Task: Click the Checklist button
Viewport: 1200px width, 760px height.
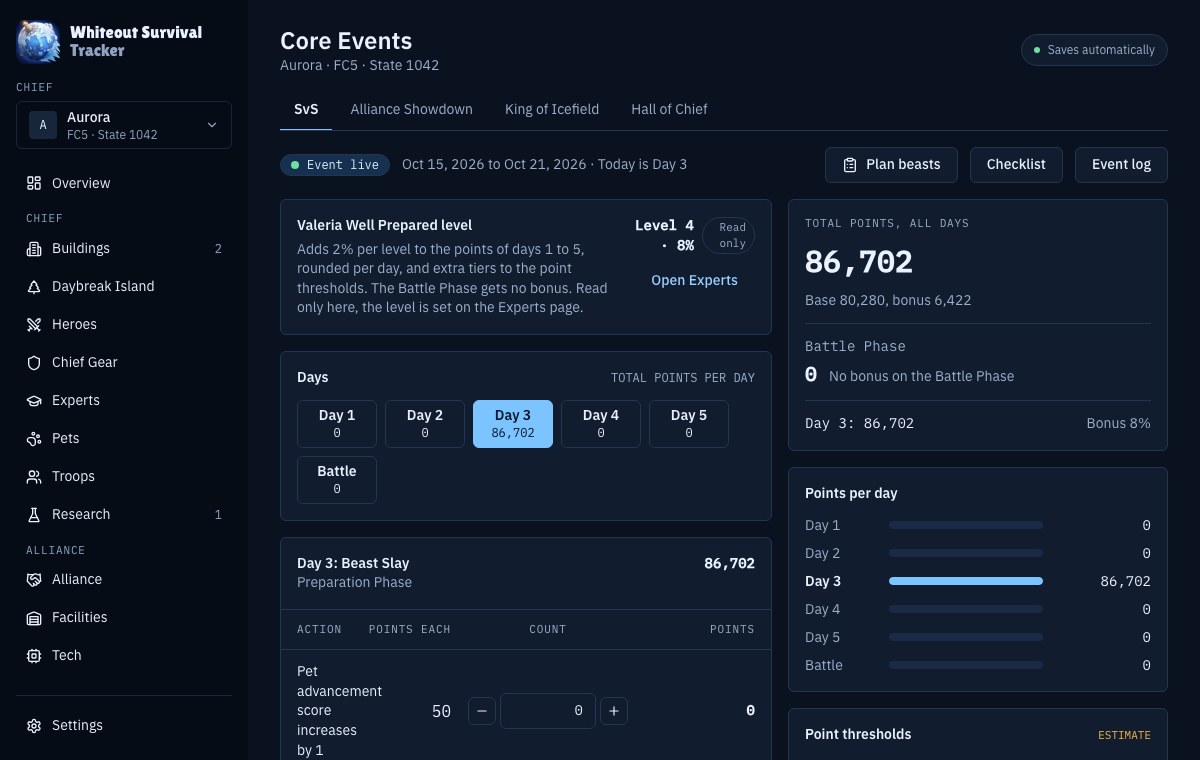Action: click(x=1016, y=165)
